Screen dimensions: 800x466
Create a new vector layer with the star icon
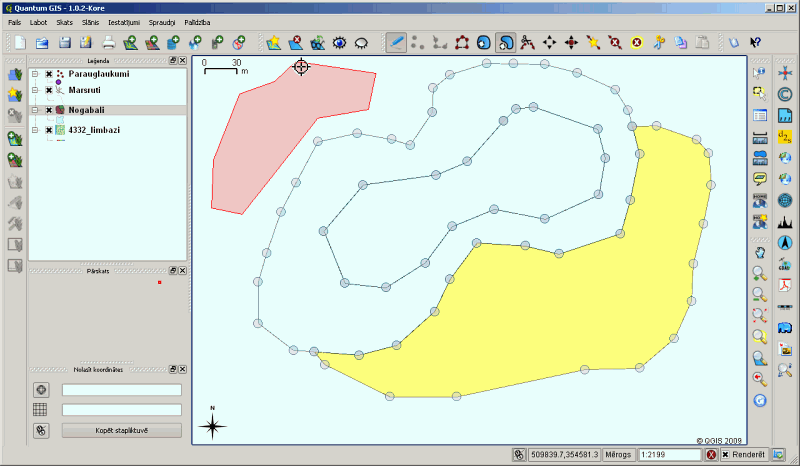click(x=273, y=43)
